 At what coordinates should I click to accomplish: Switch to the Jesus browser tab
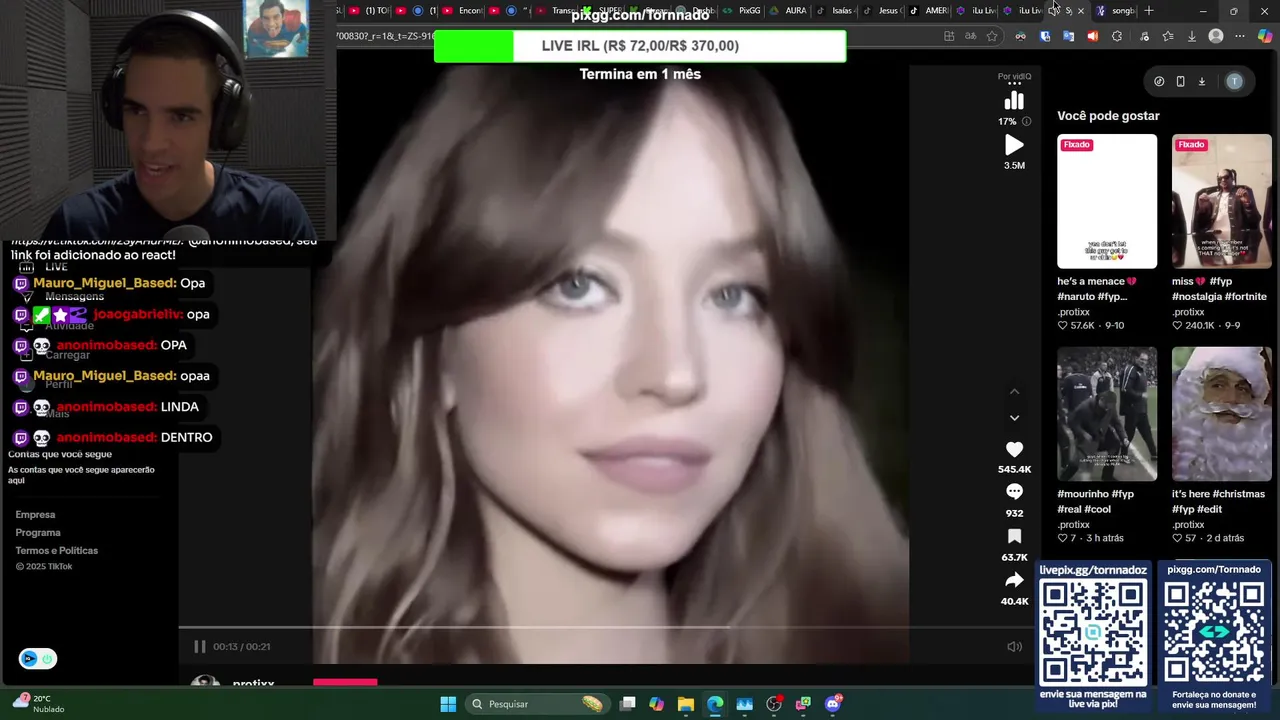click(x=882, y=11)
